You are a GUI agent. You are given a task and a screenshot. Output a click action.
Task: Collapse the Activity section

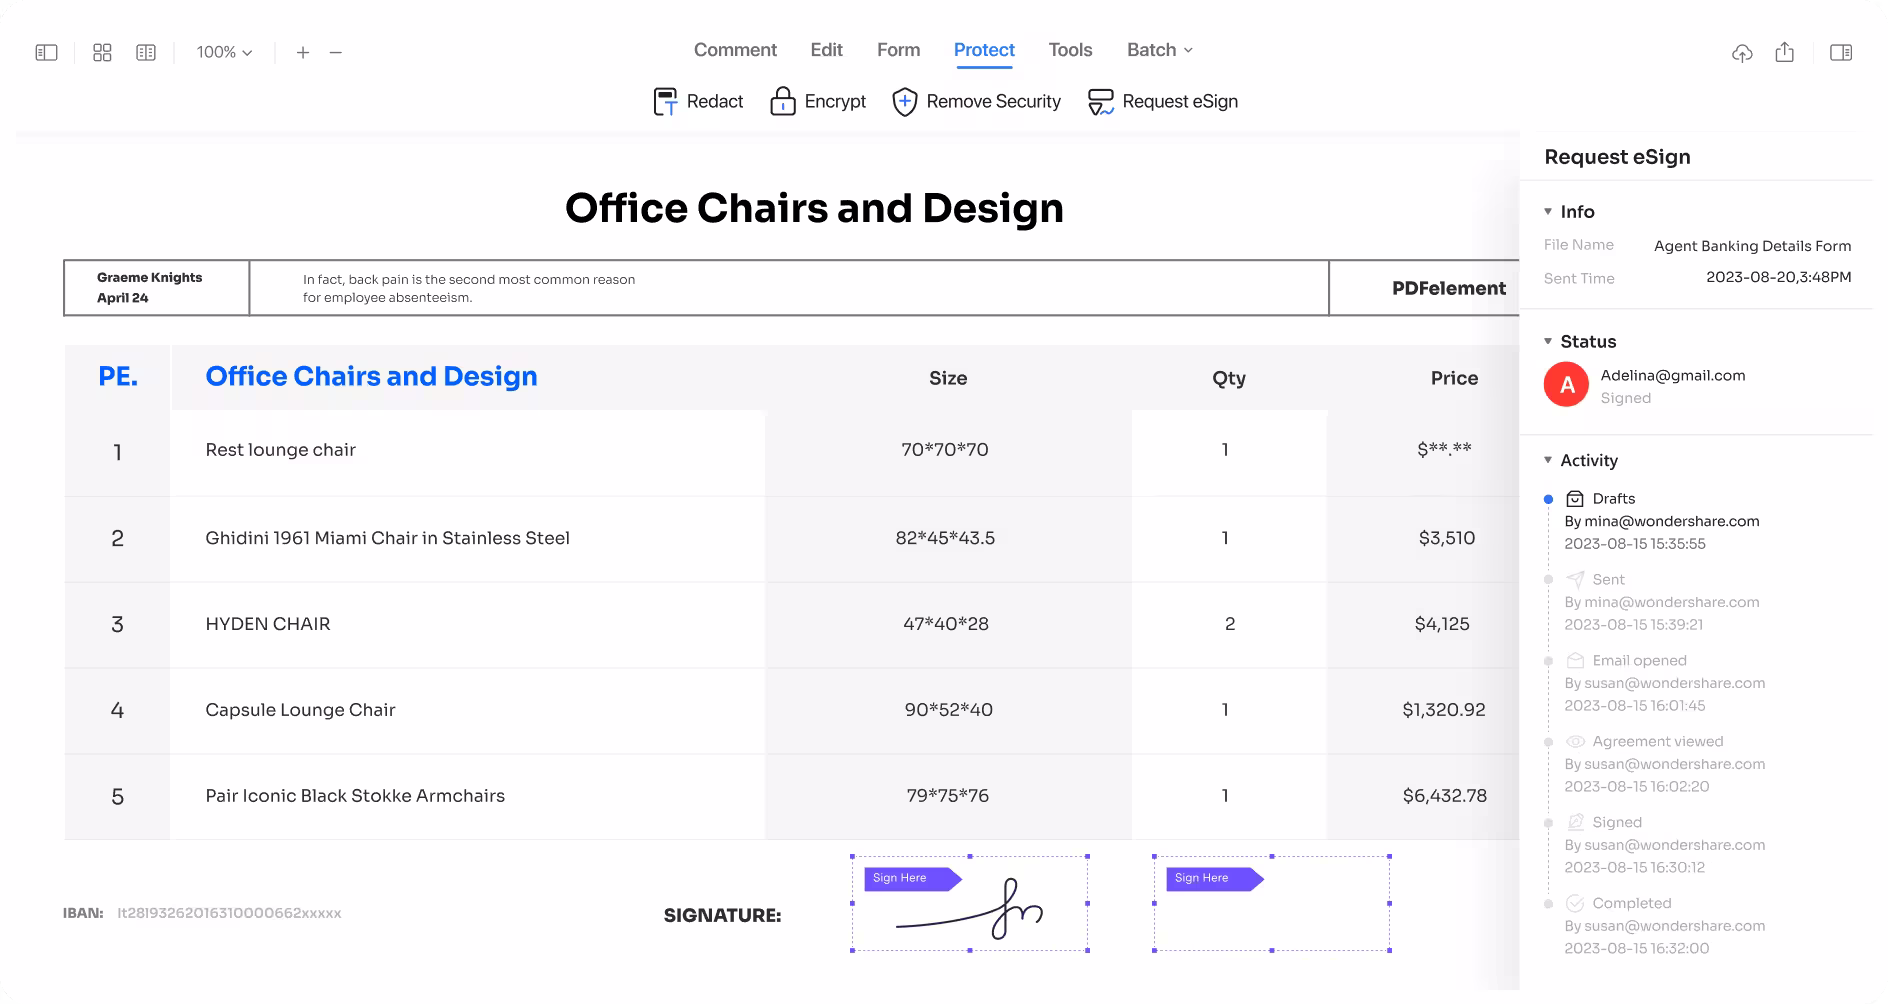tap(1548, 460)
